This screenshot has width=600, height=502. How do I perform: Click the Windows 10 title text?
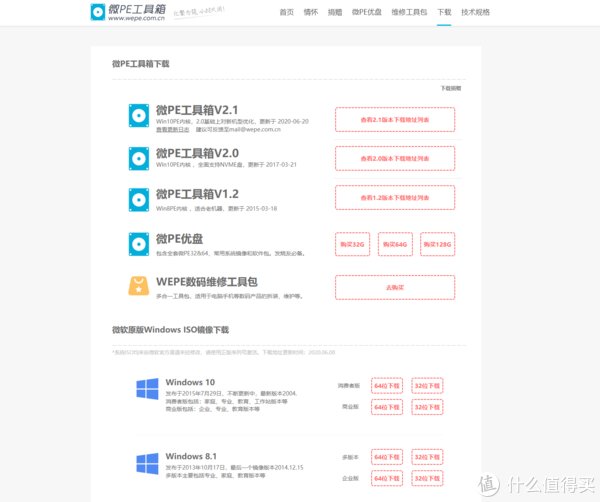tap(190, 382)
